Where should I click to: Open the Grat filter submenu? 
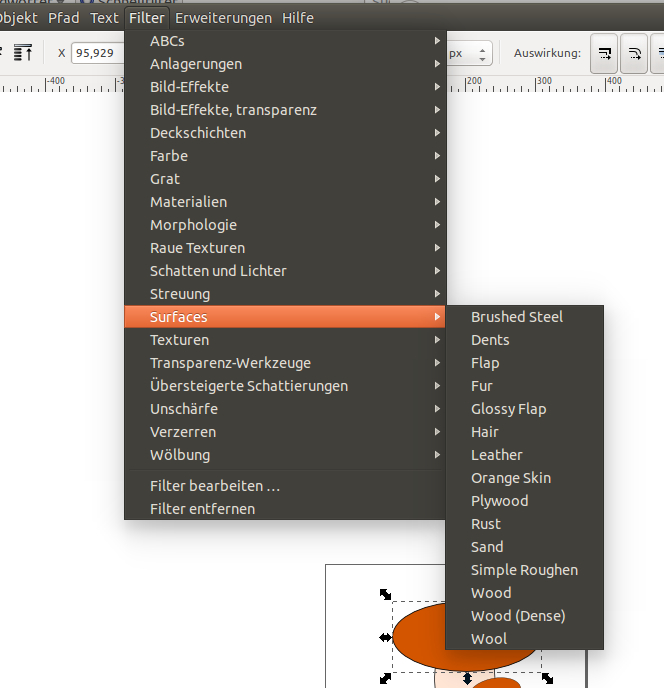tap(285, 179)
